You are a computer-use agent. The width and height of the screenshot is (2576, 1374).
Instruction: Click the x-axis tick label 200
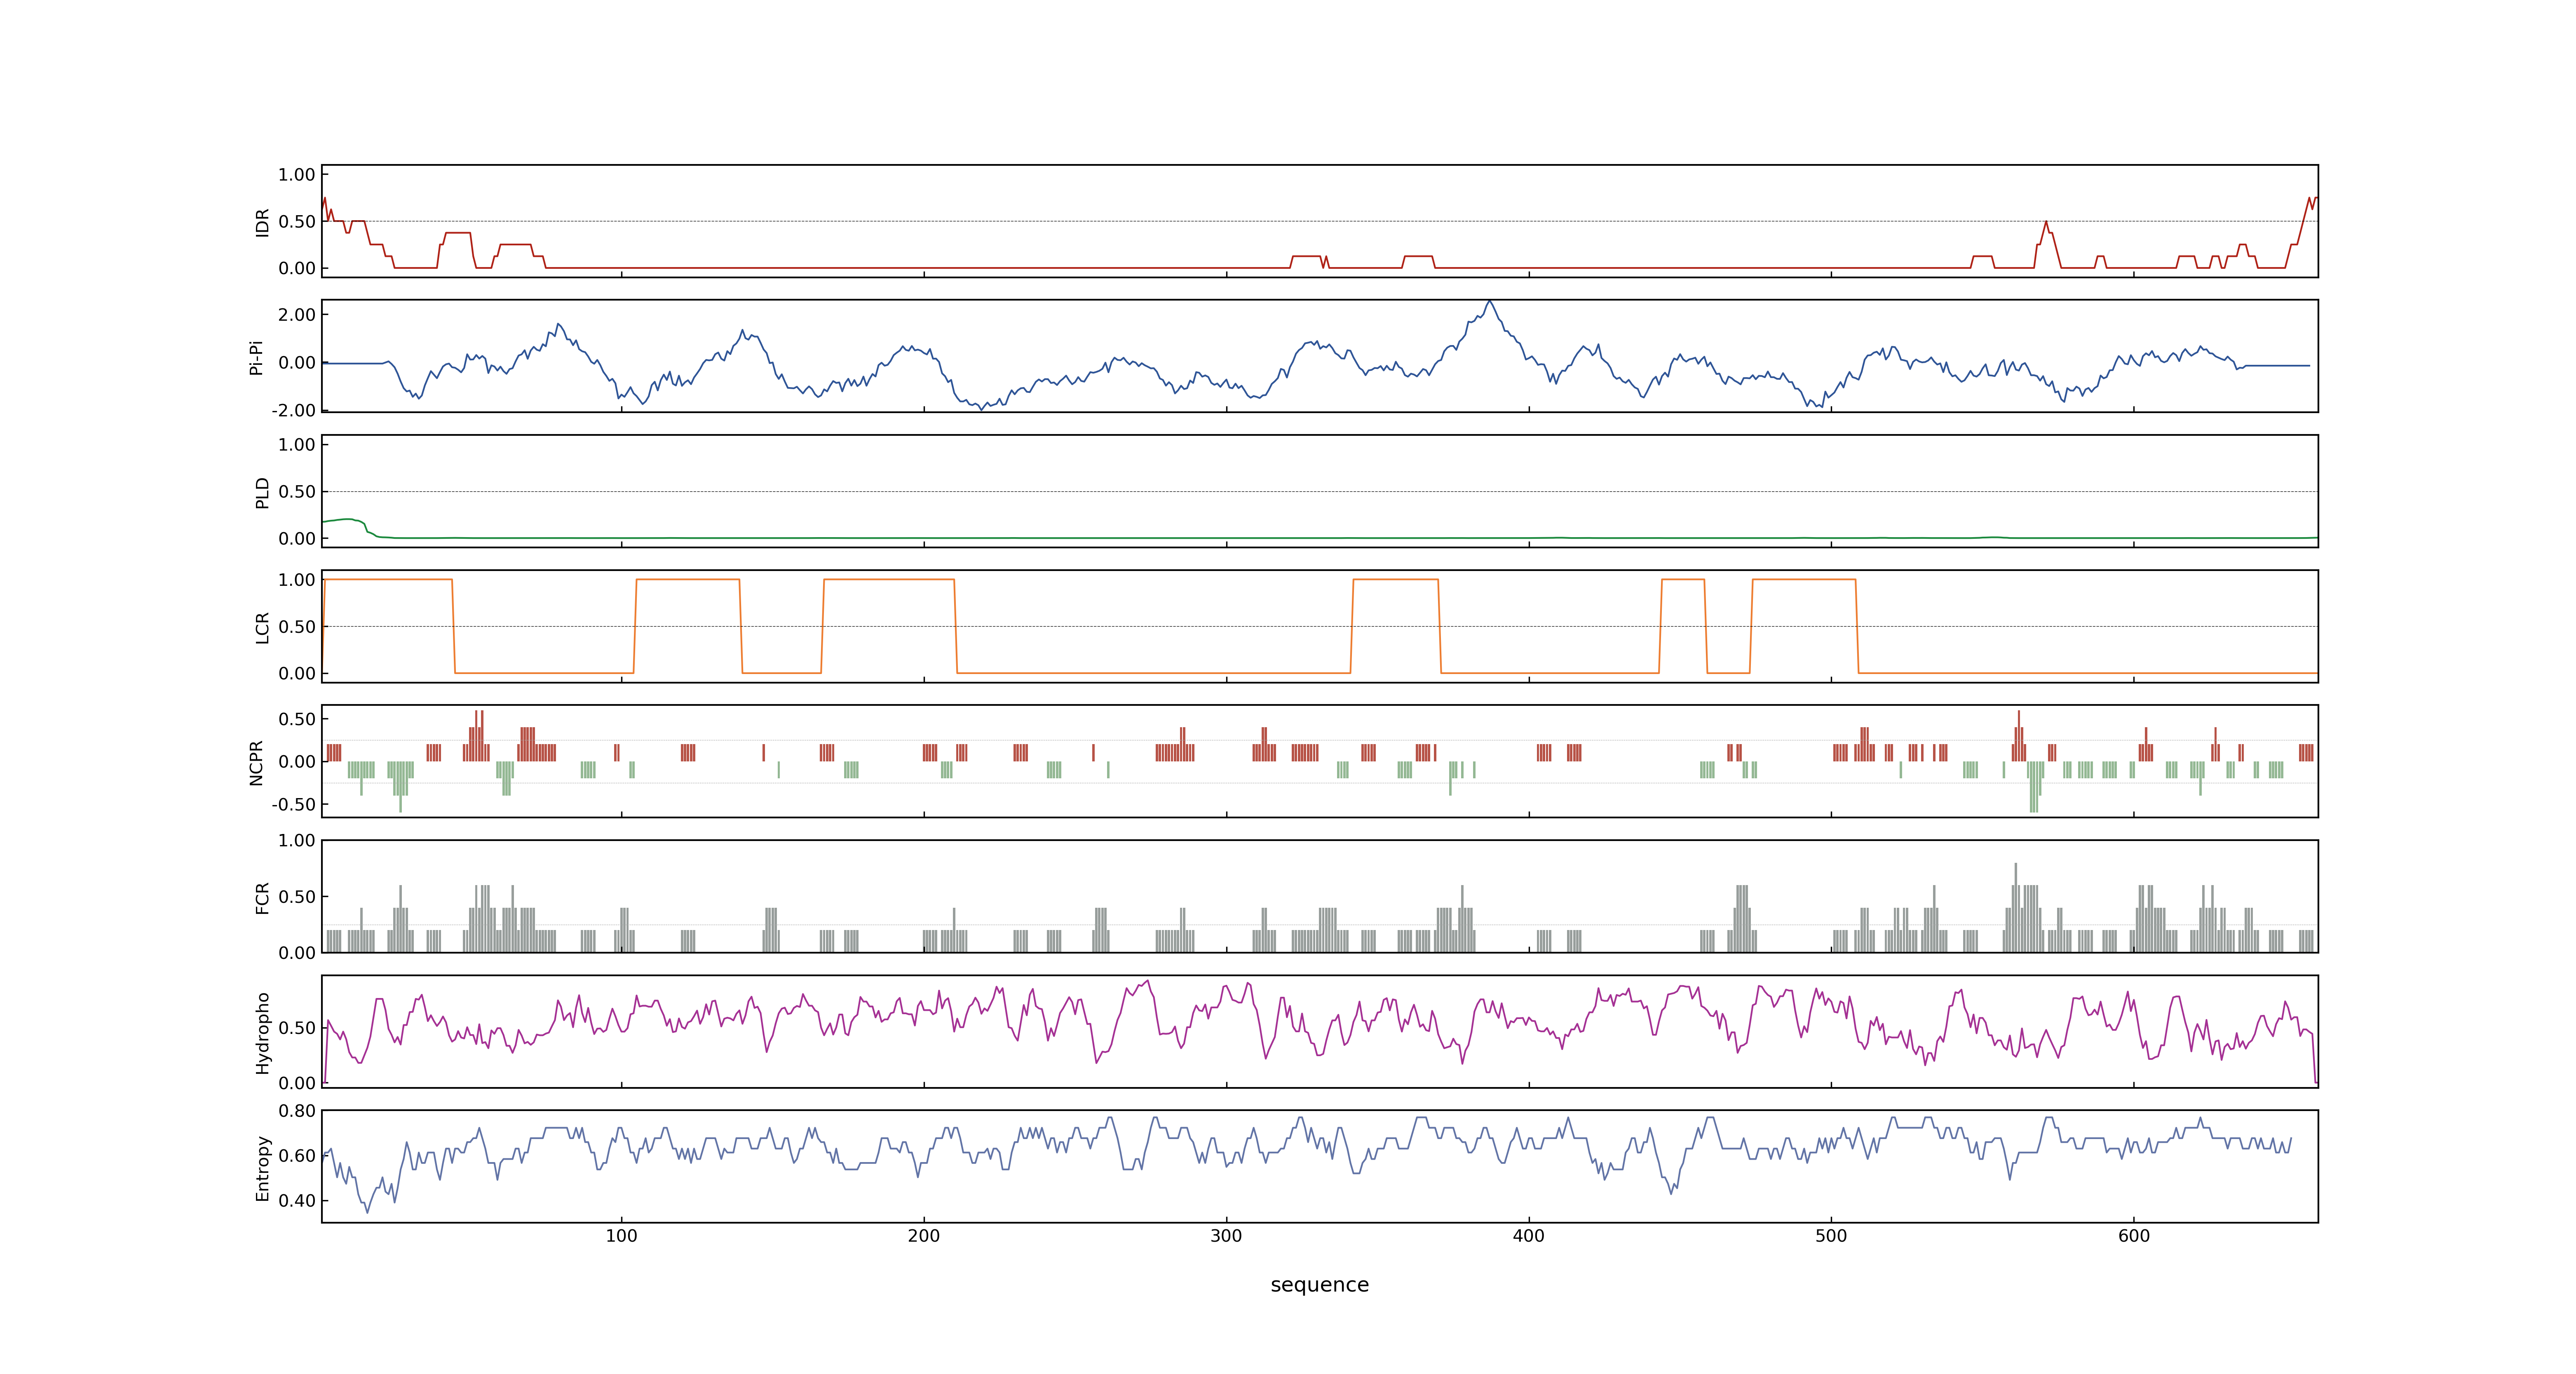point(924,1236)
